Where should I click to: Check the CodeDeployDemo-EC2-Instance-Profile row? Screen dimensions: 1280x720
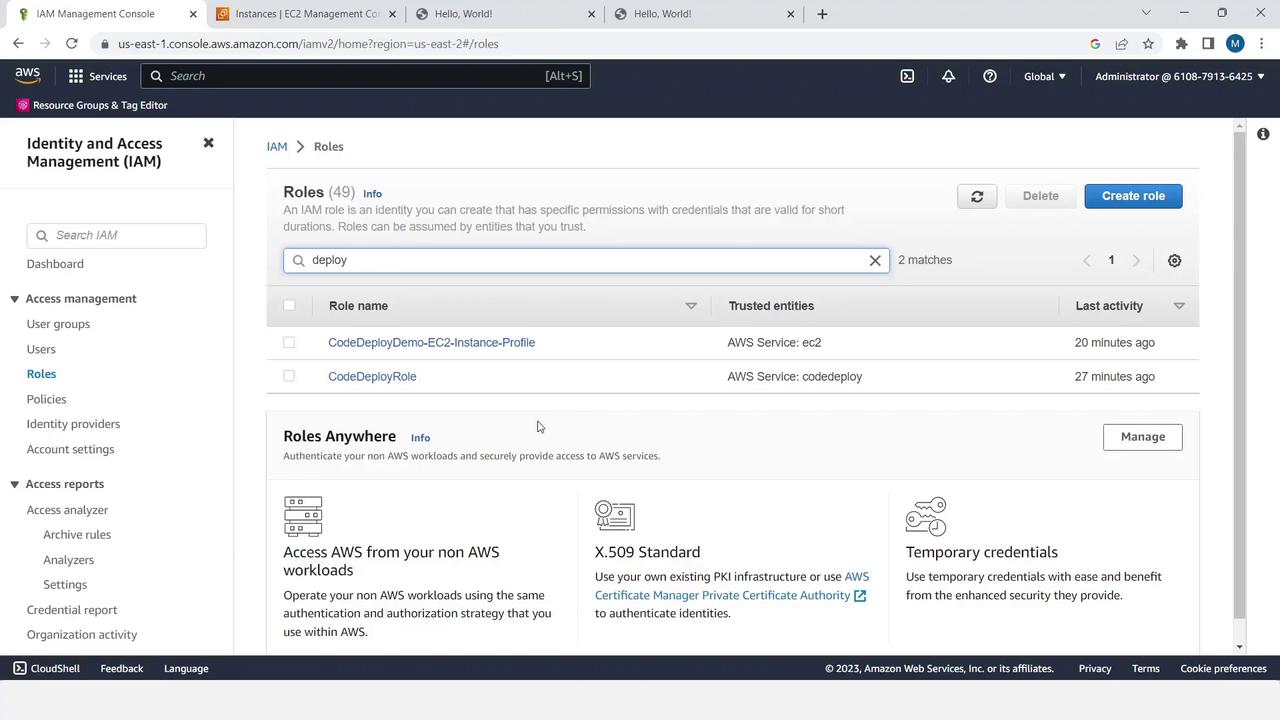[289, 342]
